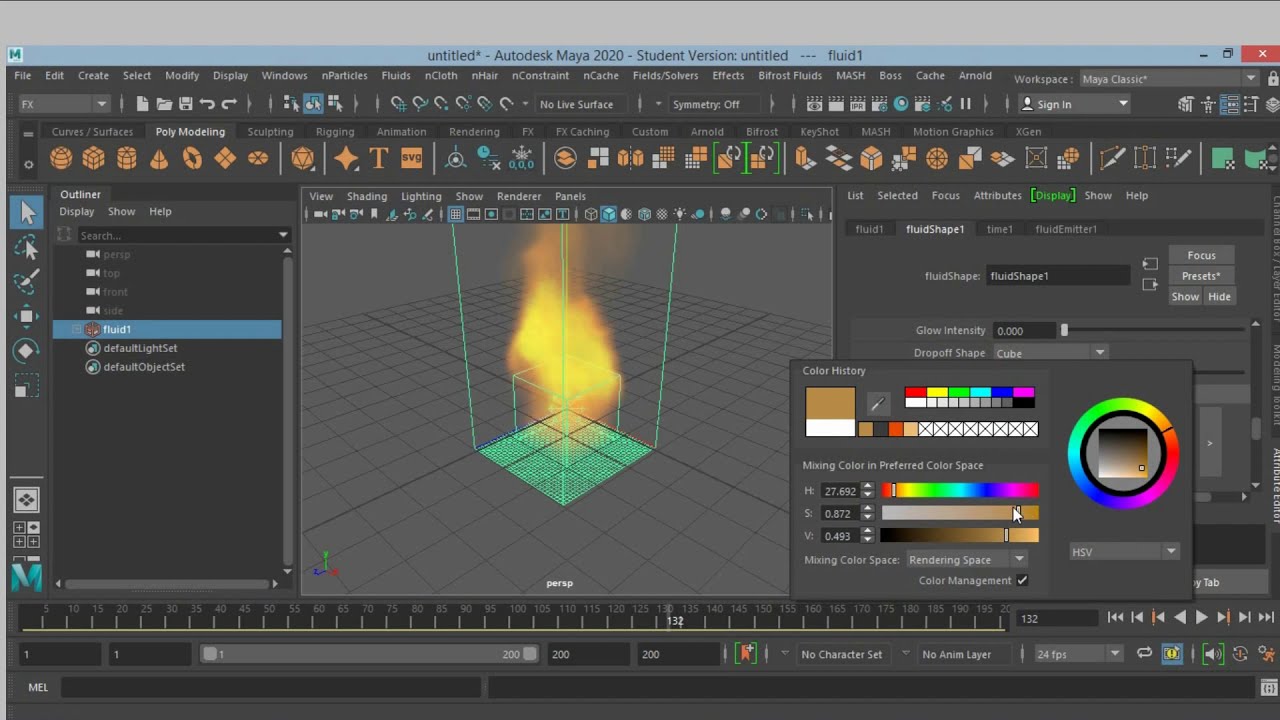
Task: Click the Presets* button
Action: click(x=1202, y=276)
